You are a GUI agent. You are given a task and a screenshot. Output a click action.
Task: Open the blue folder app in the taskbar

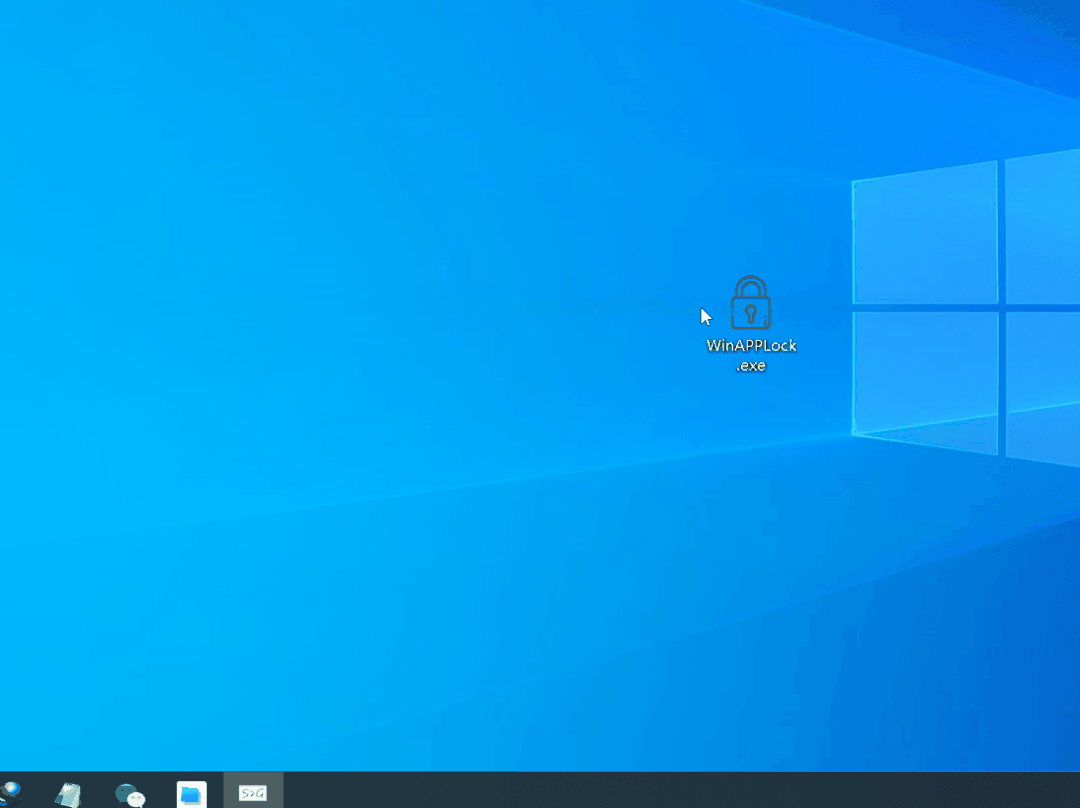click(191, 794)
